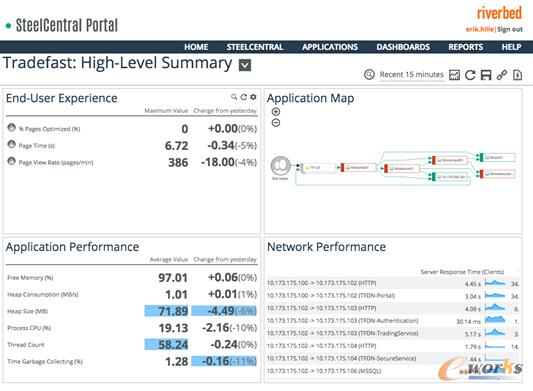Select the Page View Rate radio button
This screenshot has width=533, height=391.
coord(12,161)
